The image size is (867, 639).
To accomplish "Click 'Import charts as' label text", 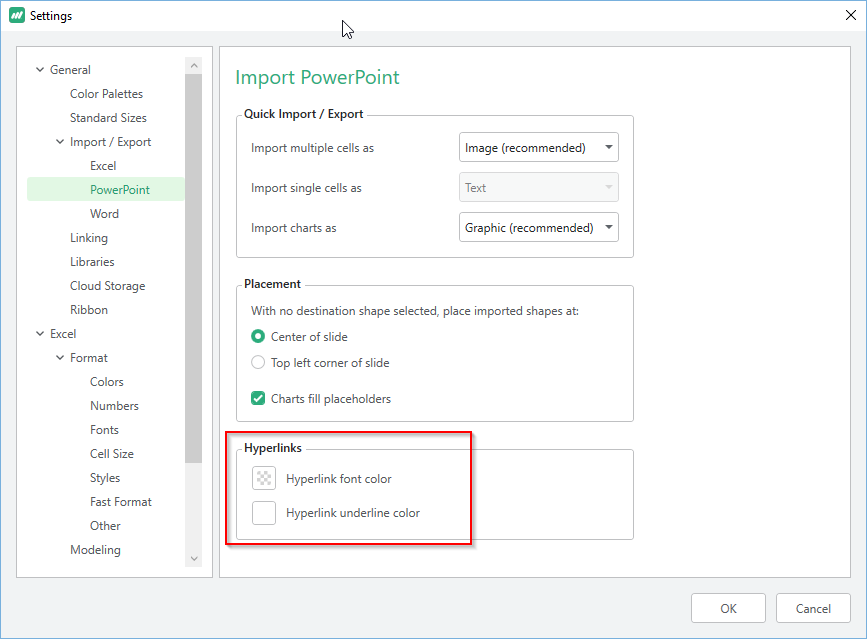I will pos(294,228).
